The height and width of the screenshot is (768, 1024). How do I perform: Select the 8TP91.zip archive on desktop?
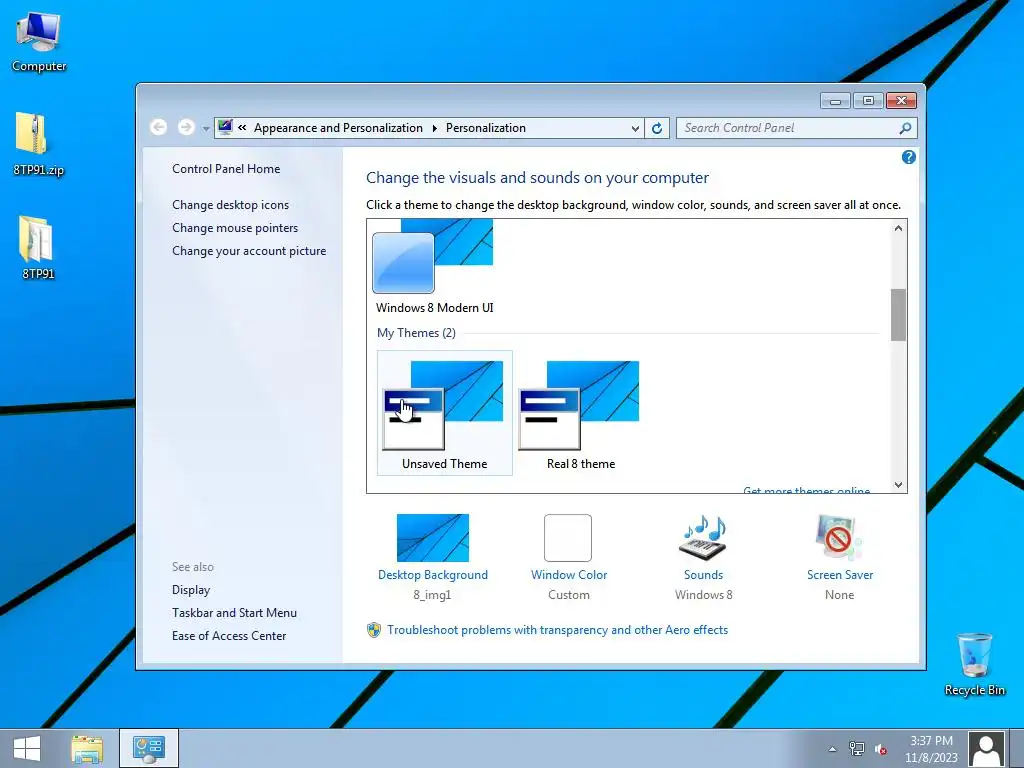[39, 144]
